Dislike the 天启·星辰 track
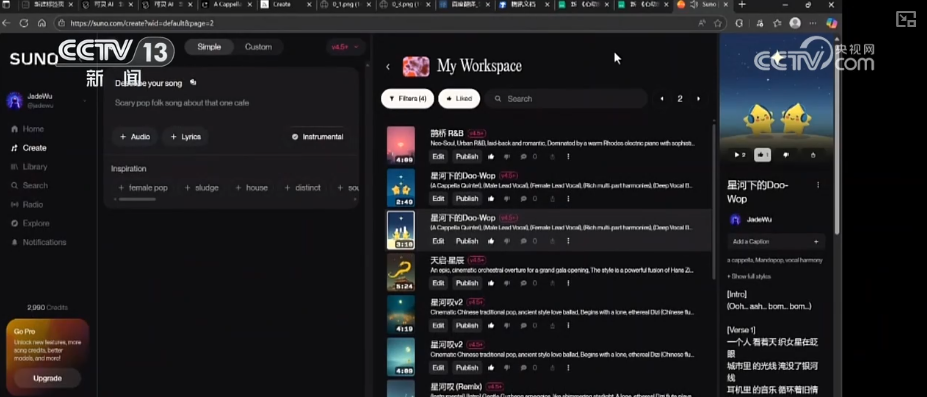Viewport: 927px width, 397px height. click(x=507, y=283)
